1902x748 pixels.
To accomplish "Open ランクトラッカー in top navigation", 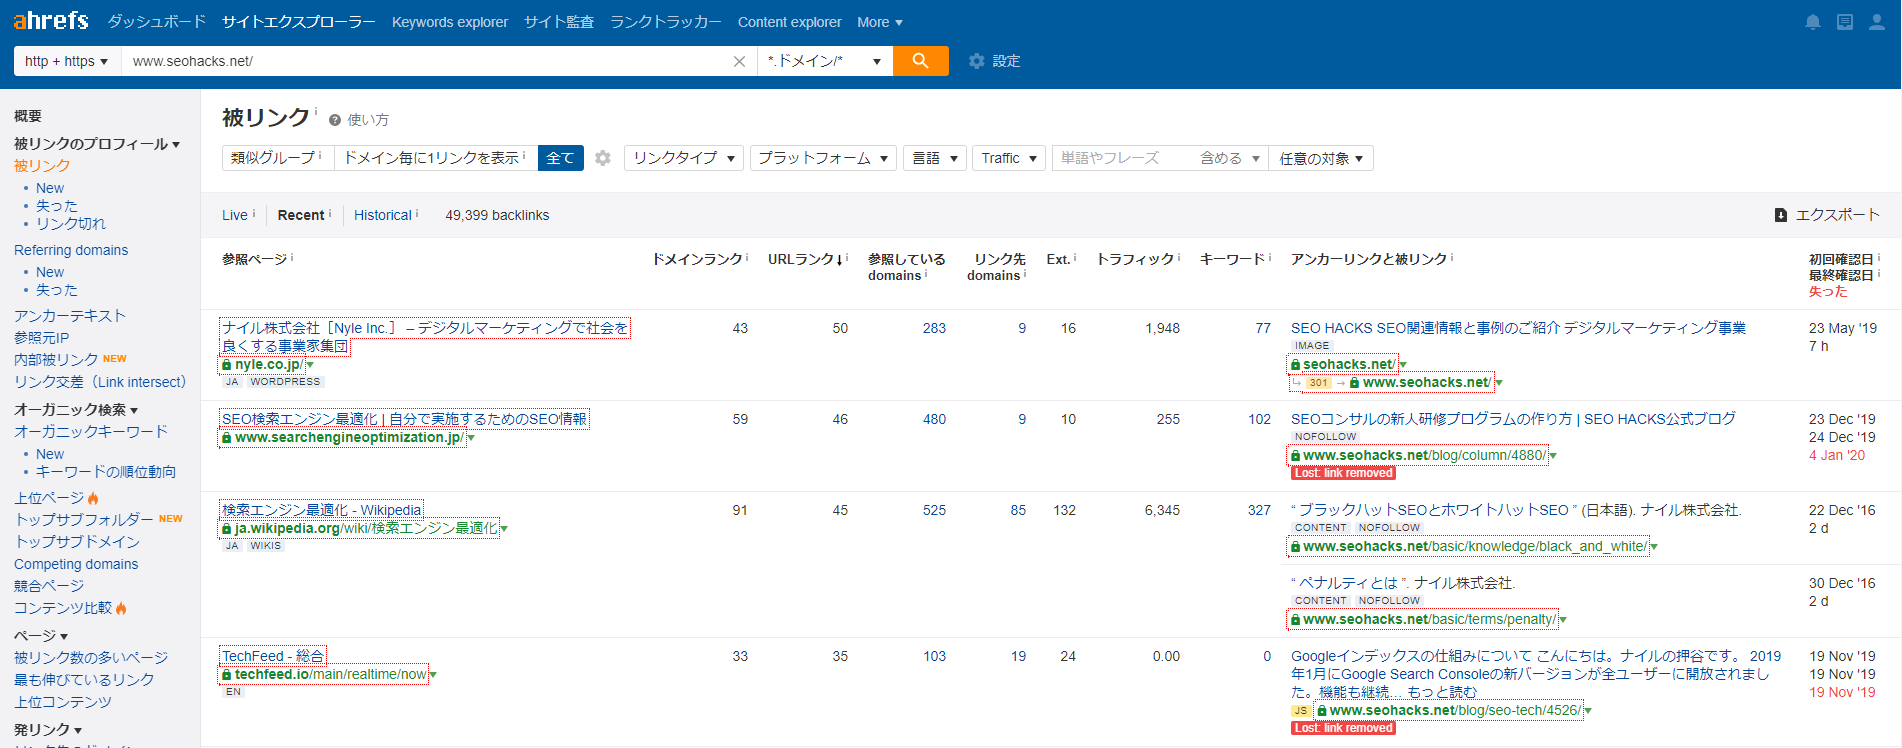I will 665,22.
